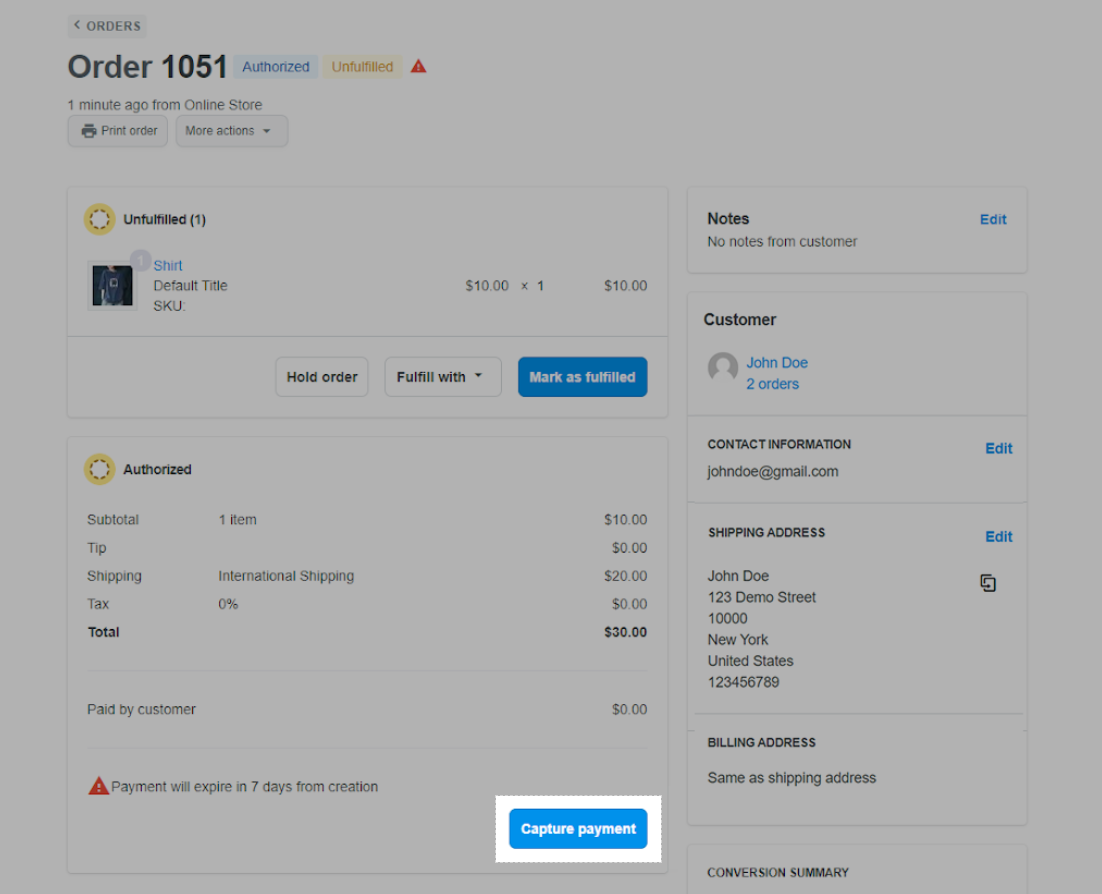Open John Doe customer profile link
Screen dimensions: 1102x894
click(x=776, y=362)
